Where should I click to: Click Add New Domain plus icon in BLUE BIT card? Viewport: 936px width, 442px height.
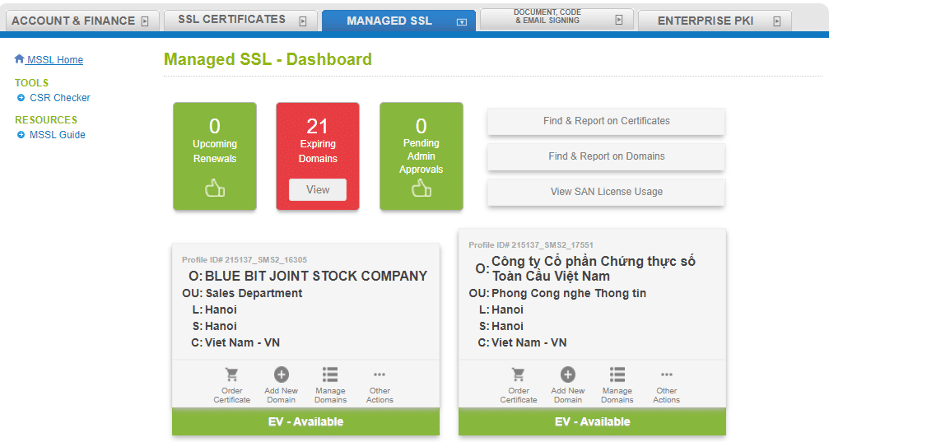[281, 375]
